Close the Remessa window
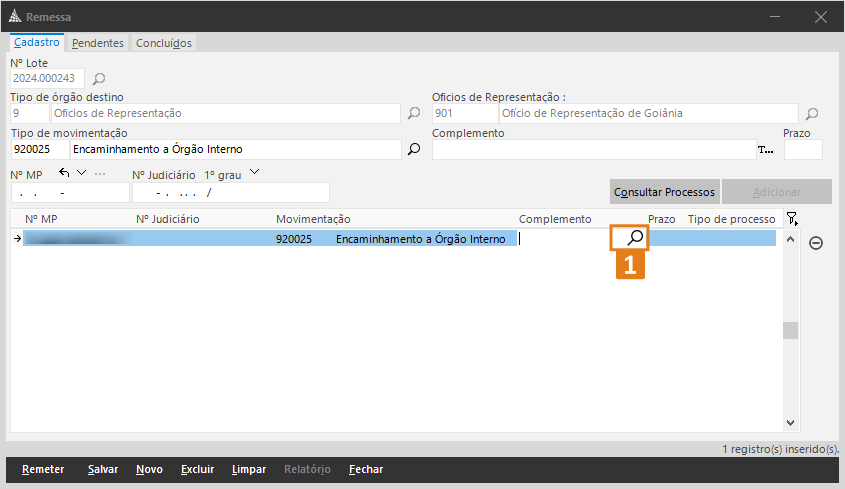This screenshot has width=845, height=489. pyautogui.click(x=821, y=17)
